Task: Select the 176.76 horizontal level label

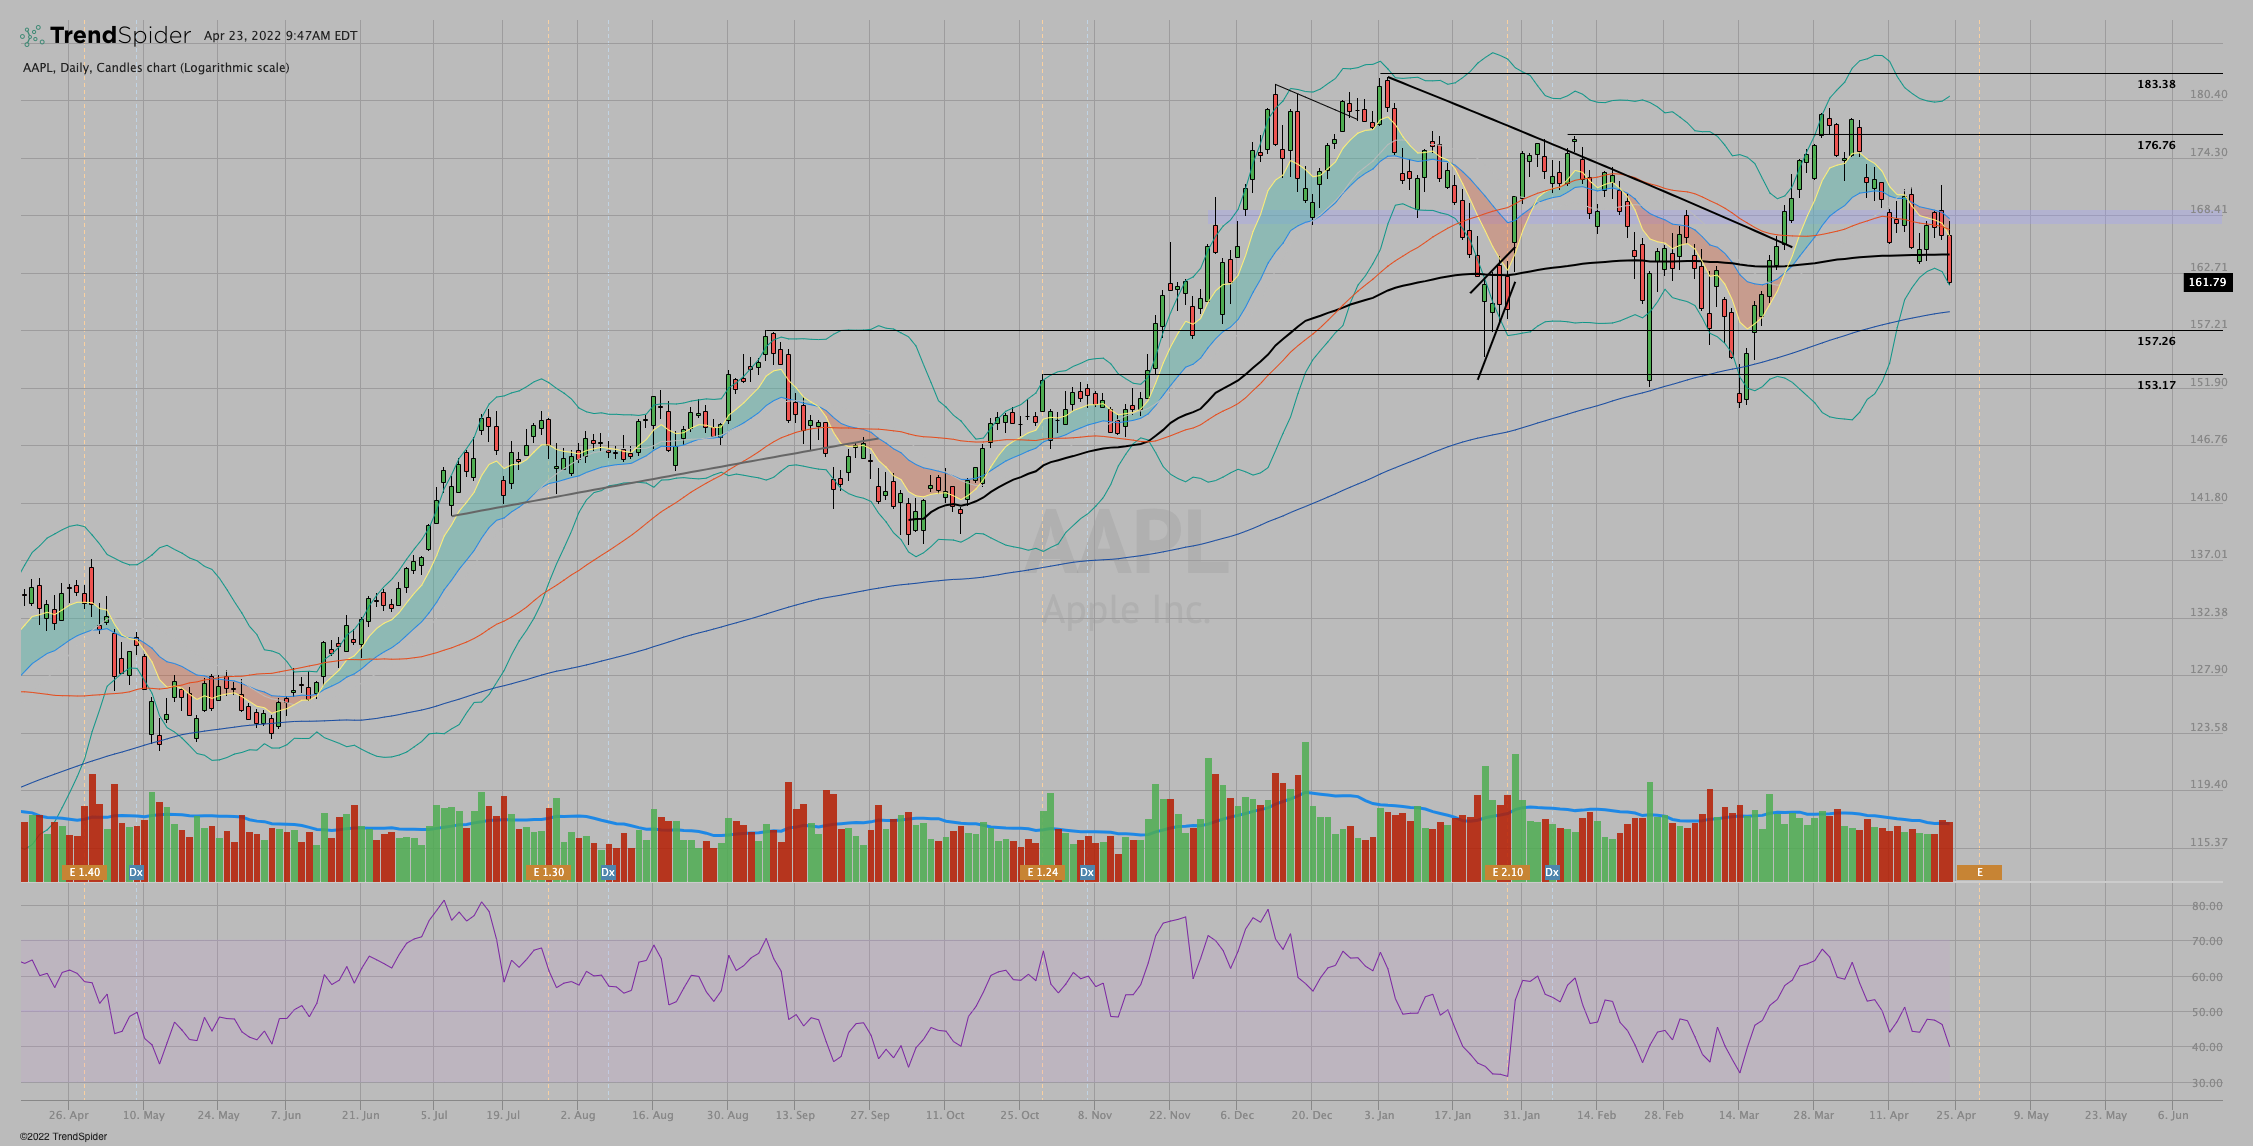Action: coord(2156,145)
